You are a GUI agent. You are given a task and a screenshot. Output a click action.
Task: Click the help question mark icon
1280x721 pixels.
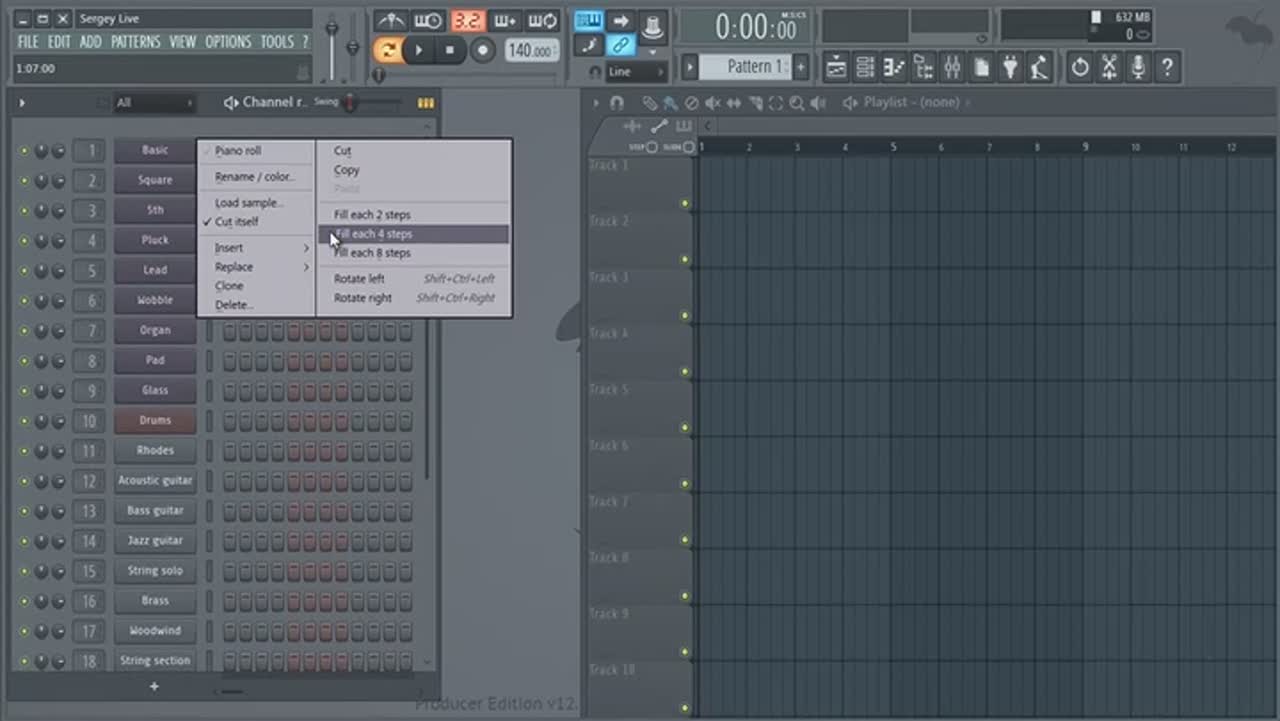(1166, 67)
